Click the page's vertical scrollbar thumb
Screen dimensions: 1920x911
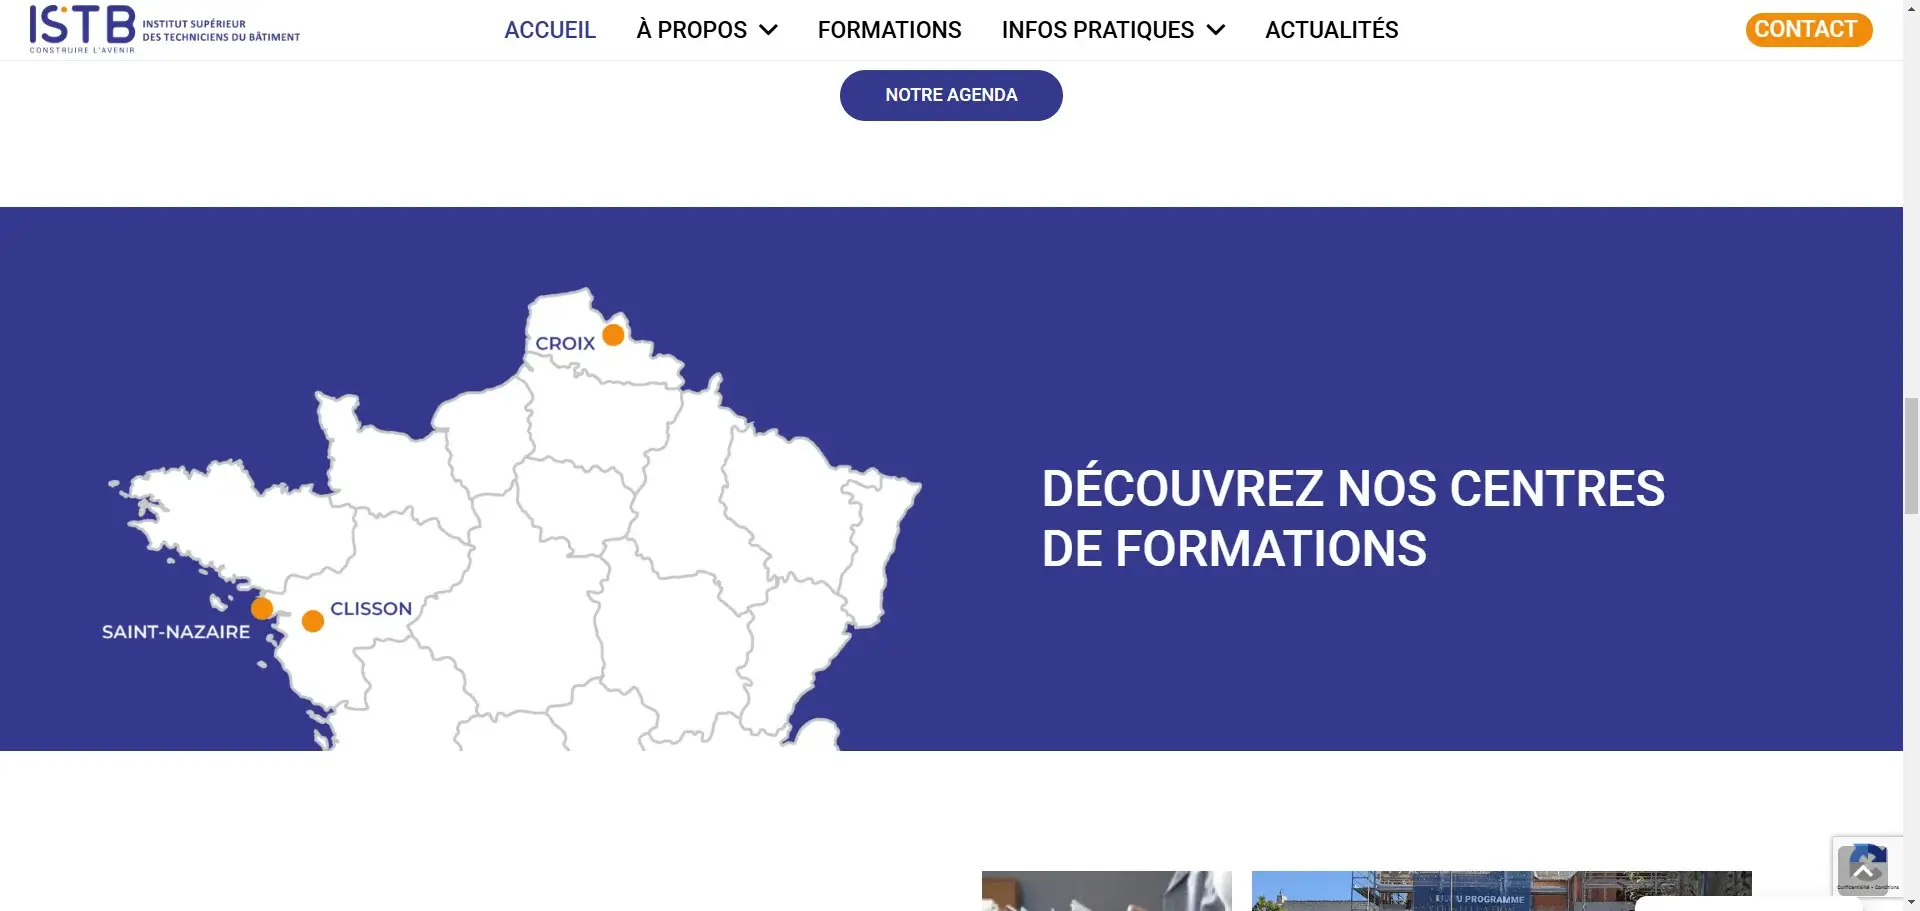1911,455
